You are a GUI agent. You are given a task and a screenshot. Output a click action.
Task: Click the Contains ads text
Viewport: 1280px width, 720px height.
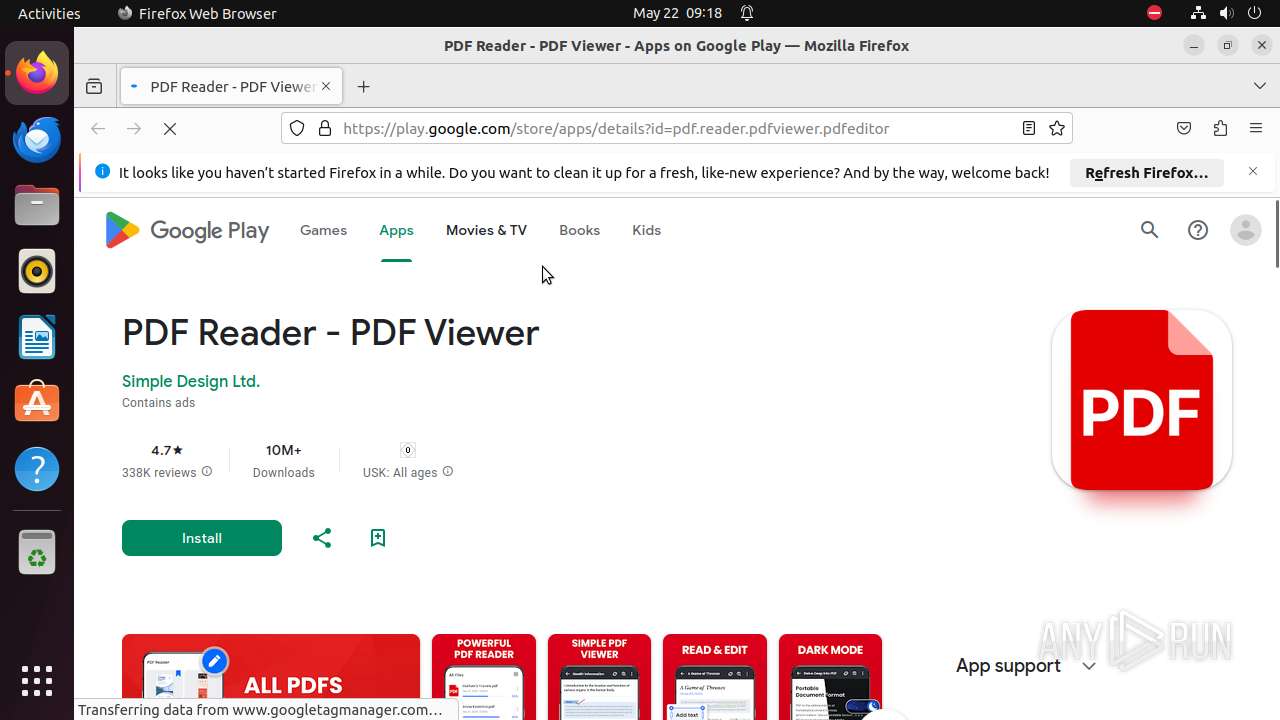(x=158, y=403)
